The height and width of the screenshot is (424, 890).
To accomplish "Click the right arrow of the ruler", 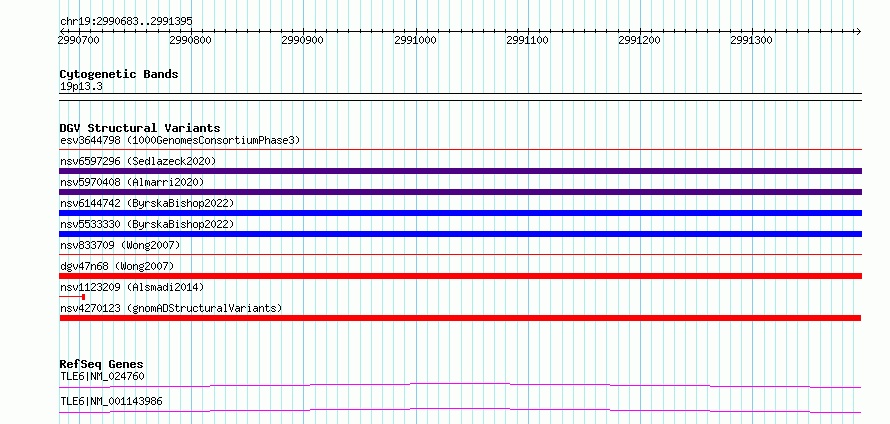I will tap(858, 31).
